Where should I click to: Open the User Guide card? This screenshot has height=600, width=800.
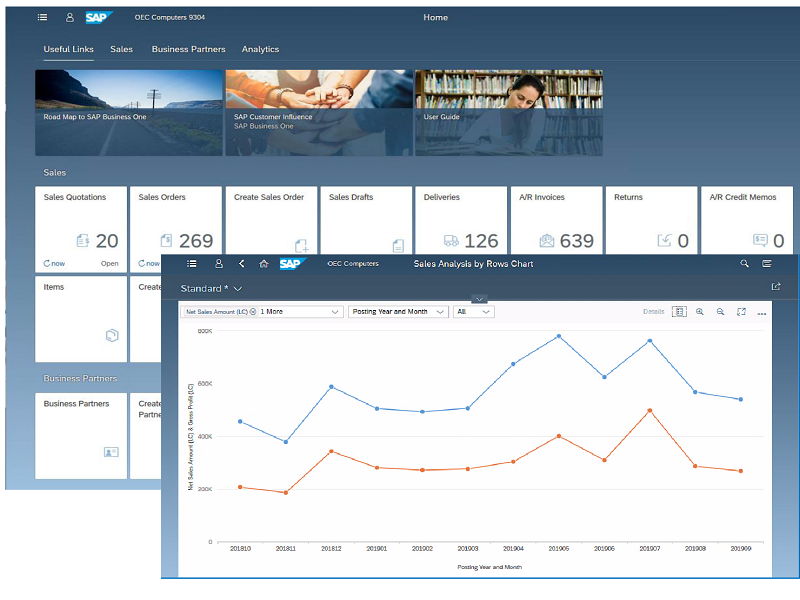[x=509, y=113]
